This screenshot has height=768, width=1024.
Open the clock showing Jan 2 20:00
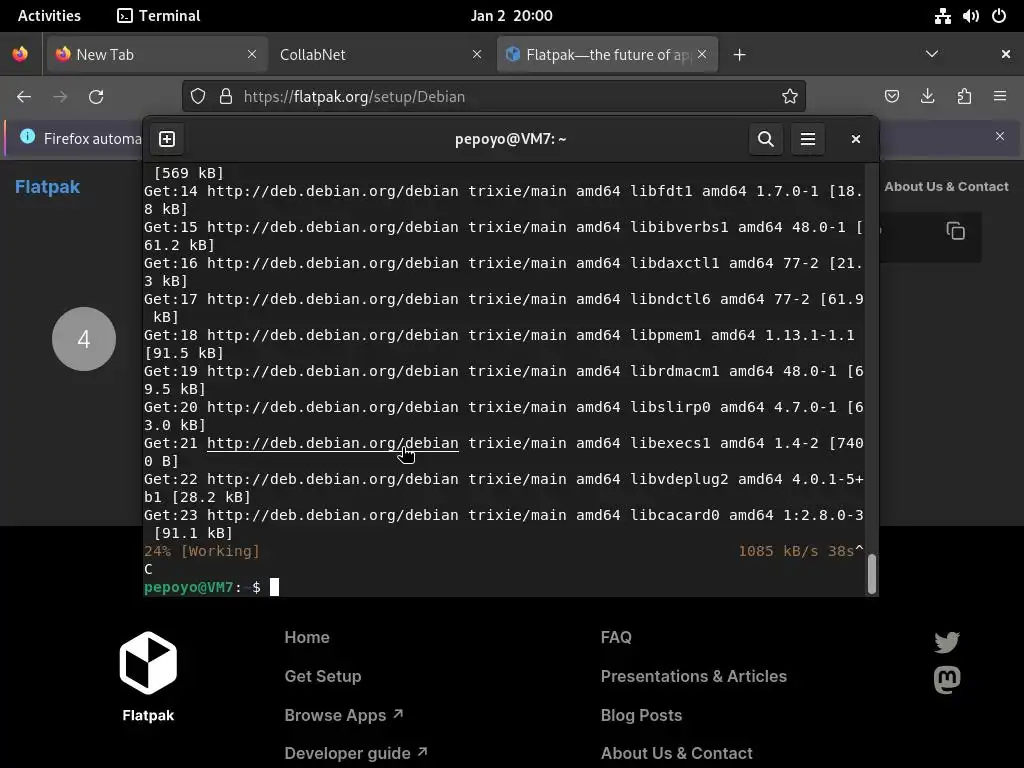(x=511, y=16)
